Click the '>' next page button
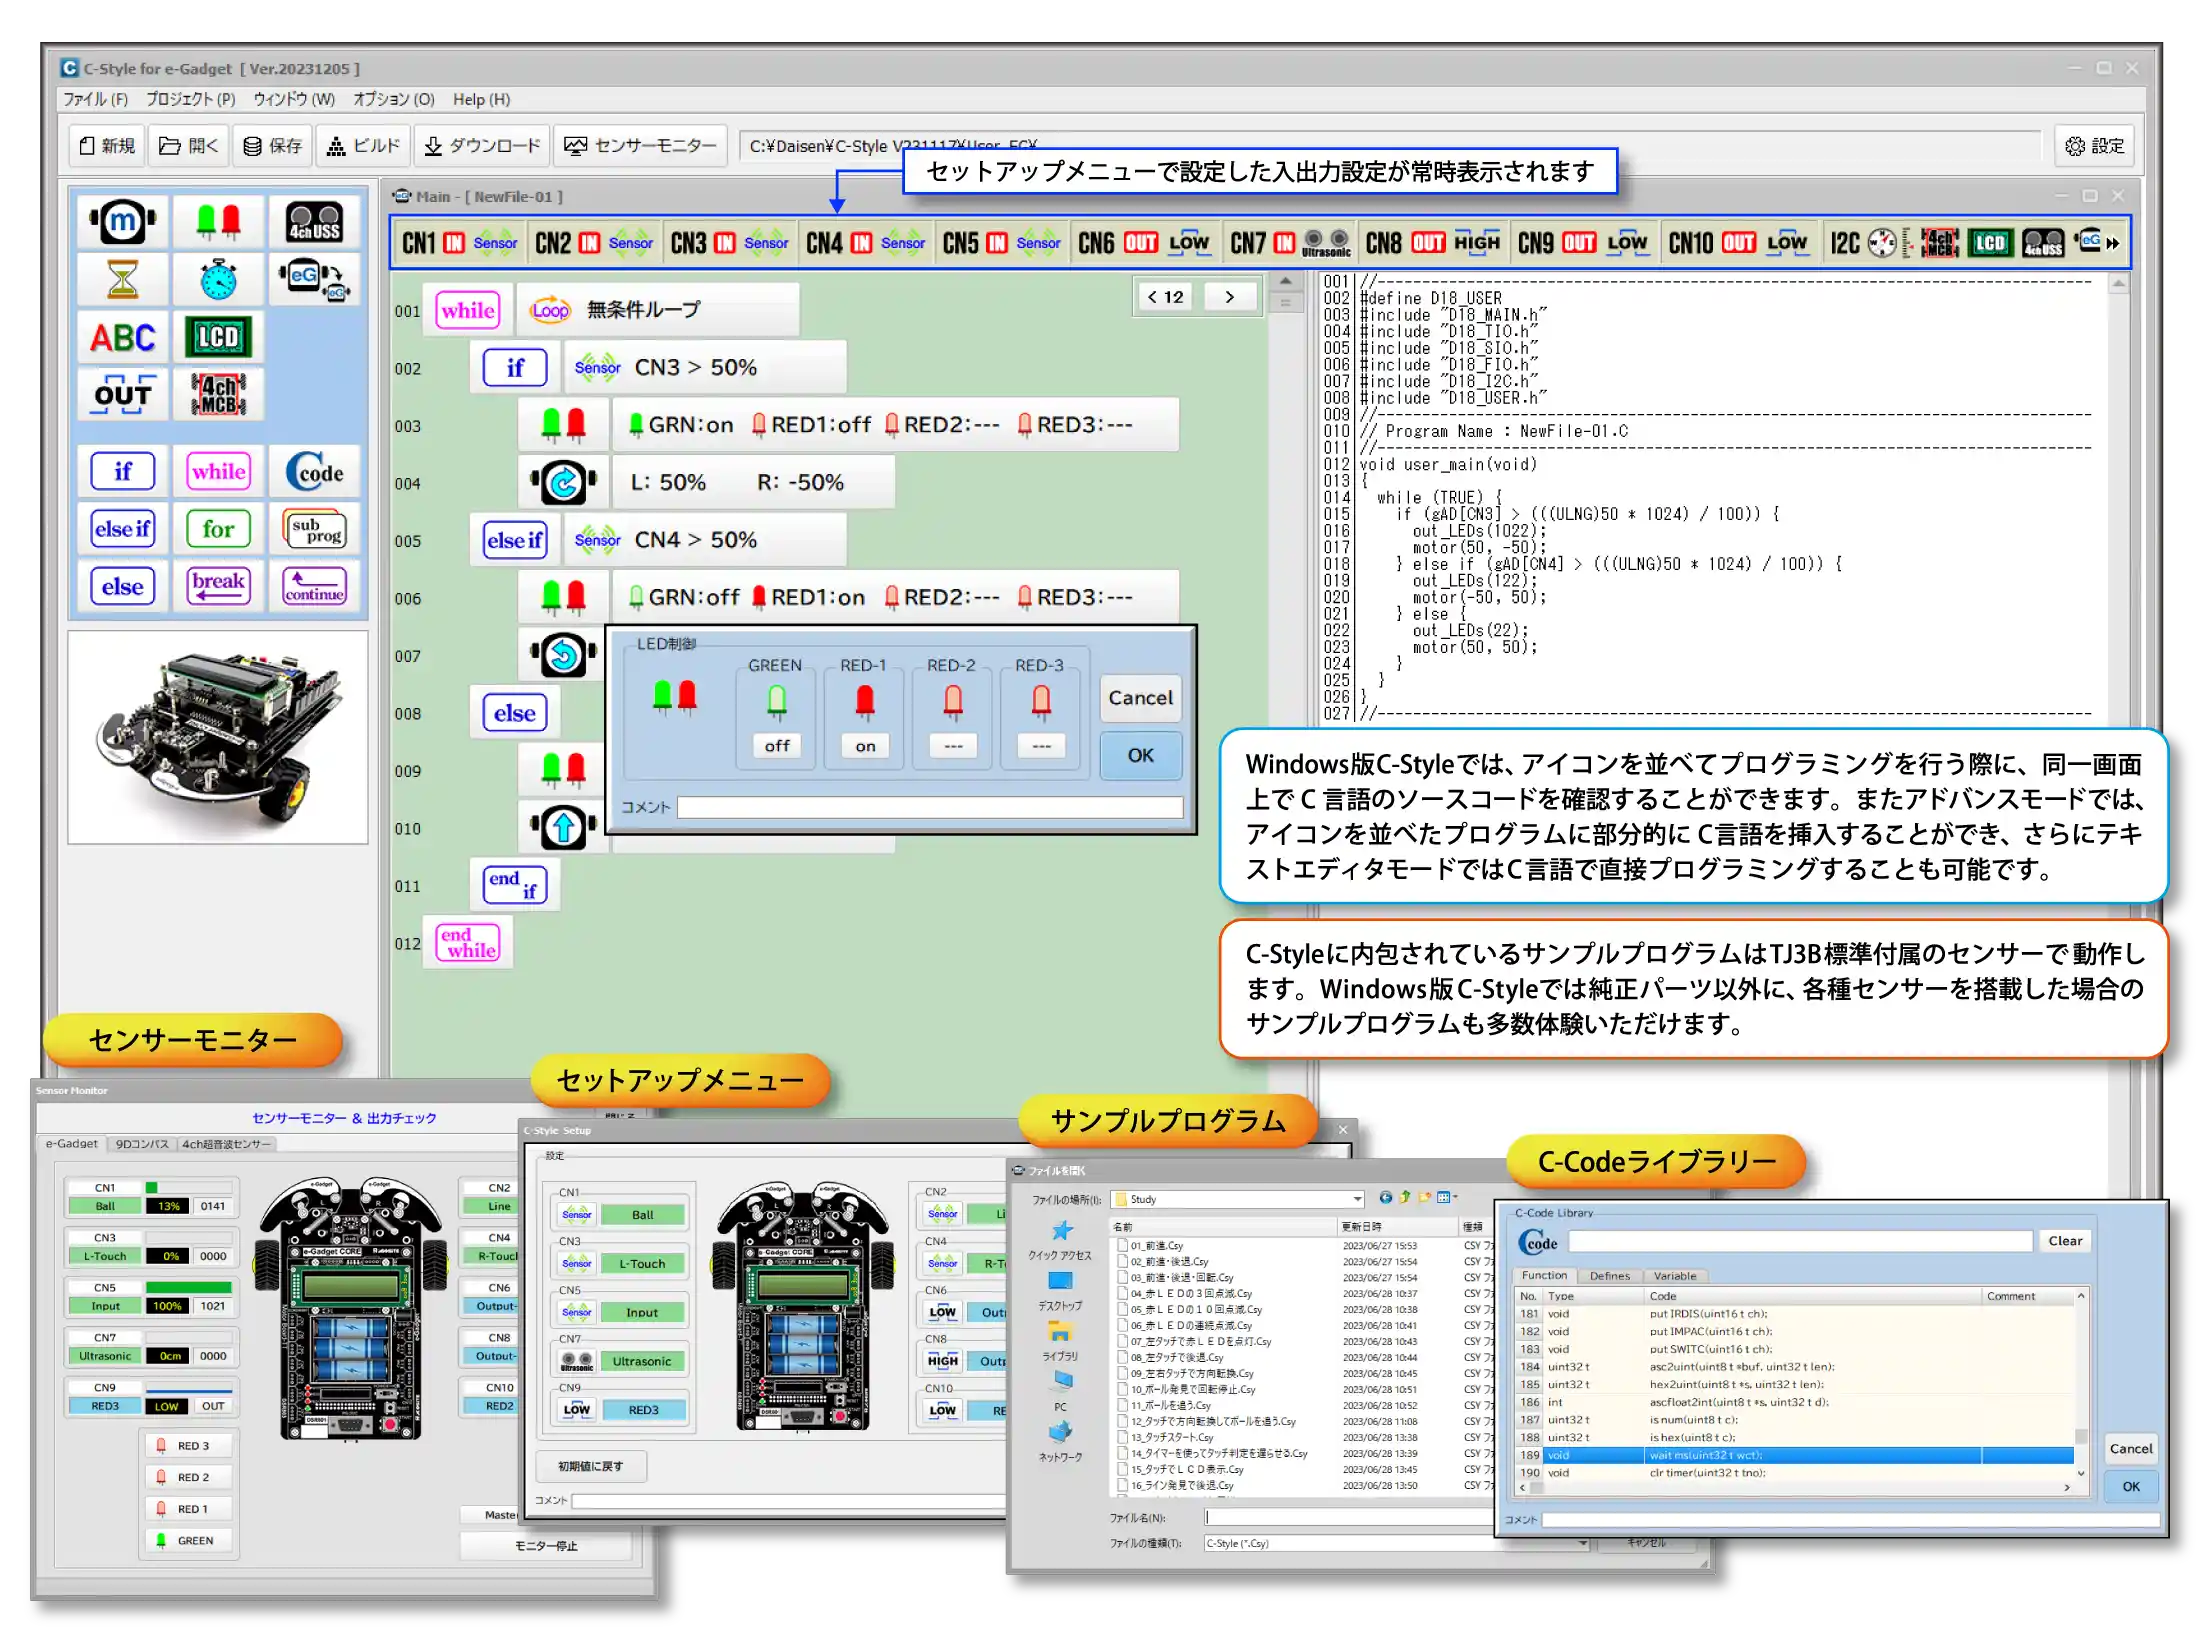Screen dimensions: 2200x1640 pyautogui.click(x=1229, y=297)
